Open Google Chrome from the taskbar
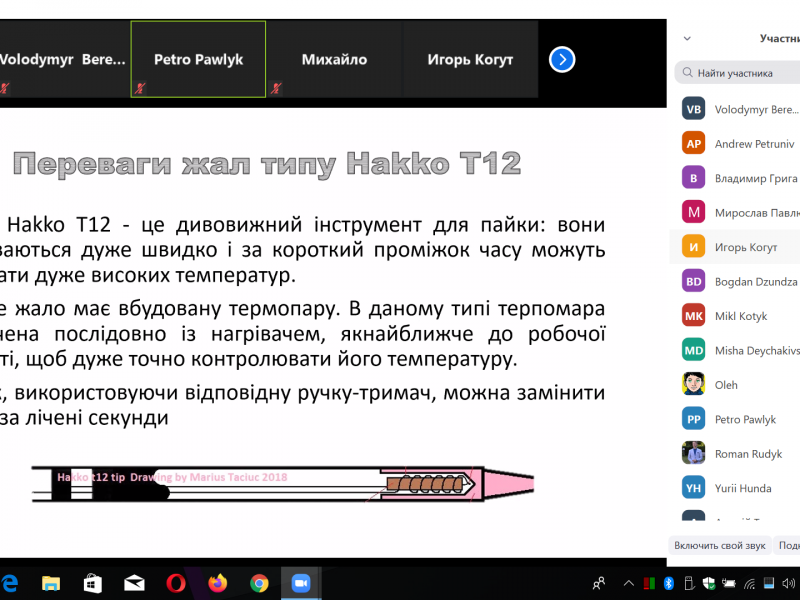The height and width of the screenshot is (600, 800). pyautogui.click(x=259, y=583)
